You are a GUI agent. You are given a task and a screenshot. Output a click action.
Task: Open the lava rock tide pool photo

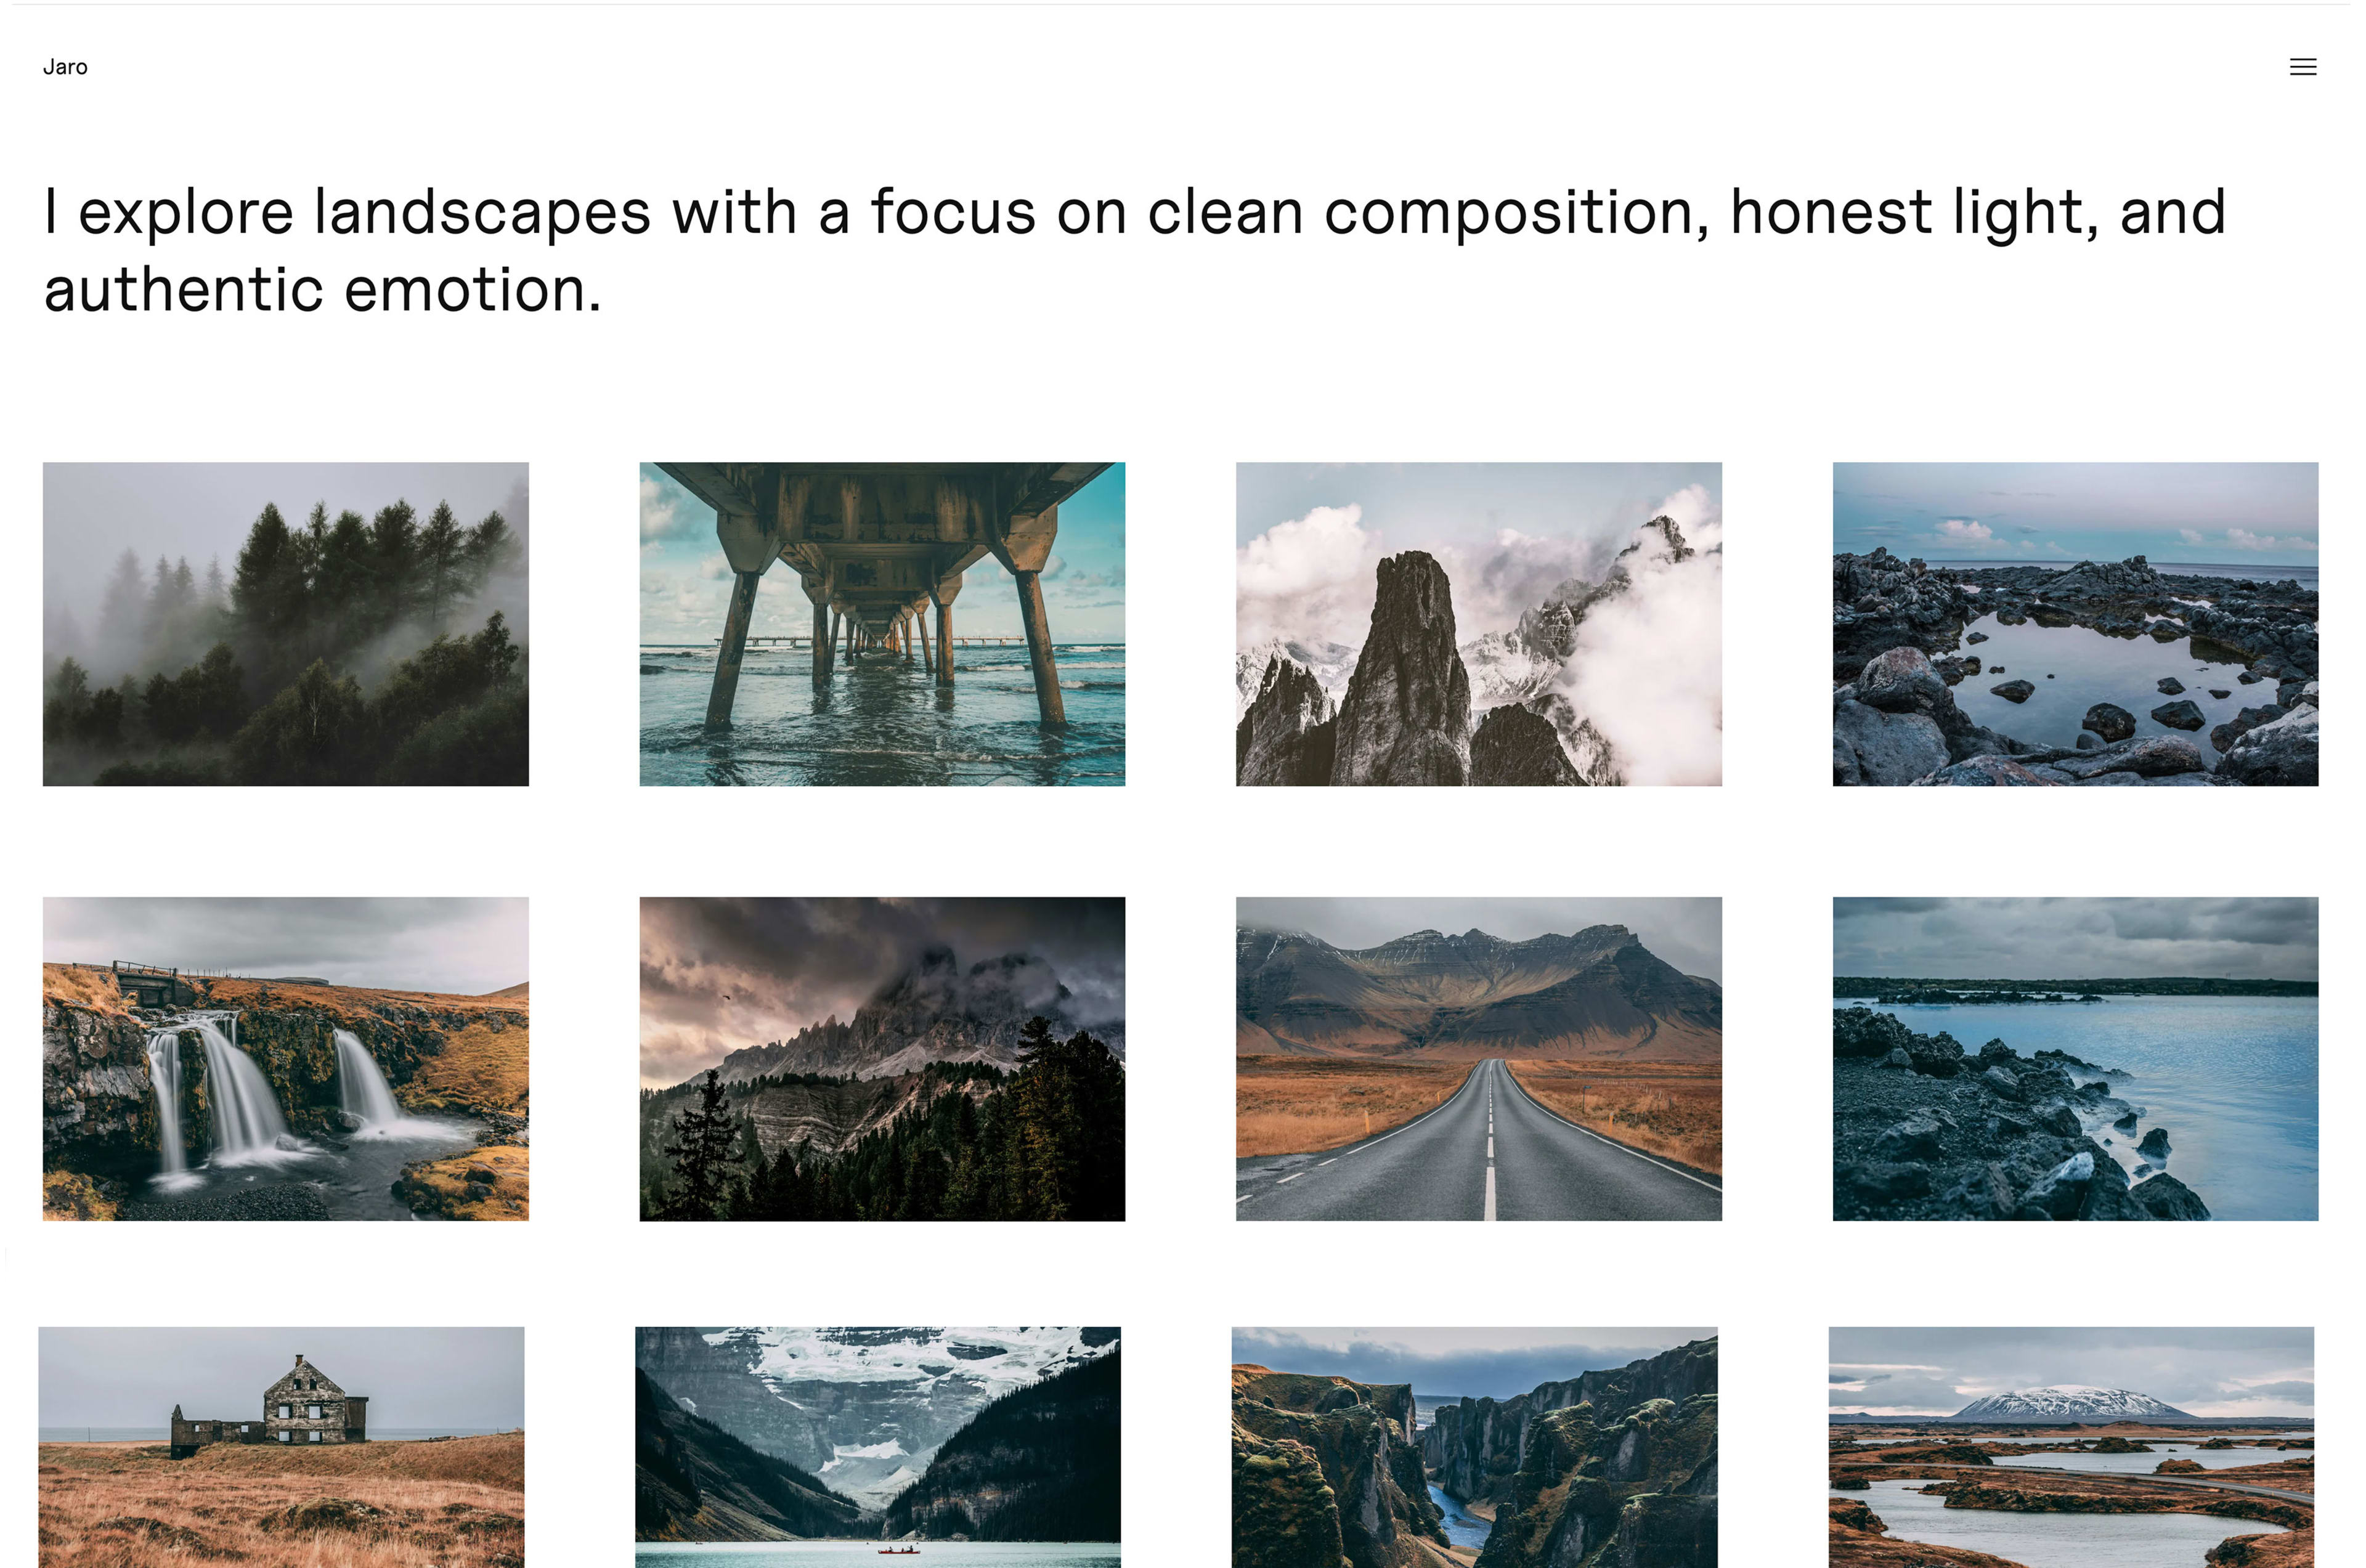tap(2075, 624)
